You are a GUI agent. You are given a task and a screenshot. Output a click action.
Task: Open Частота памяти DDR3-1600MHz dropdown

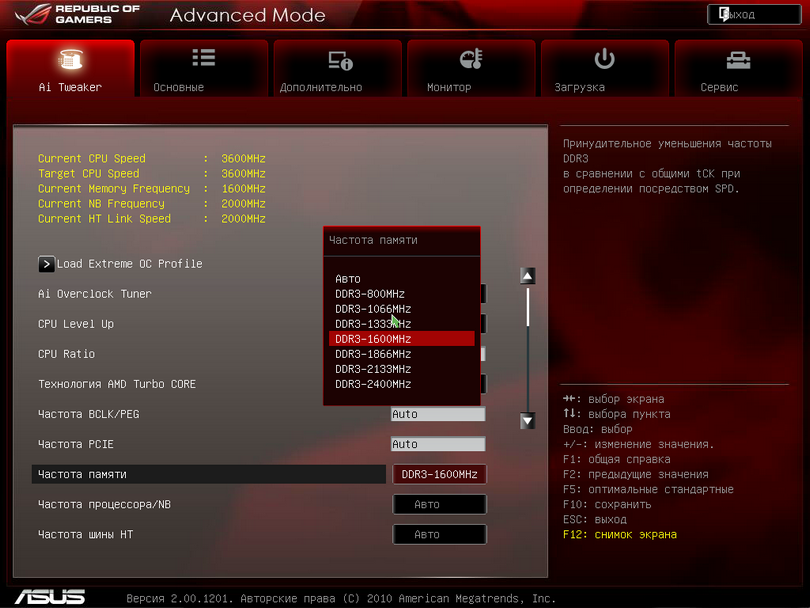[439, 474]
